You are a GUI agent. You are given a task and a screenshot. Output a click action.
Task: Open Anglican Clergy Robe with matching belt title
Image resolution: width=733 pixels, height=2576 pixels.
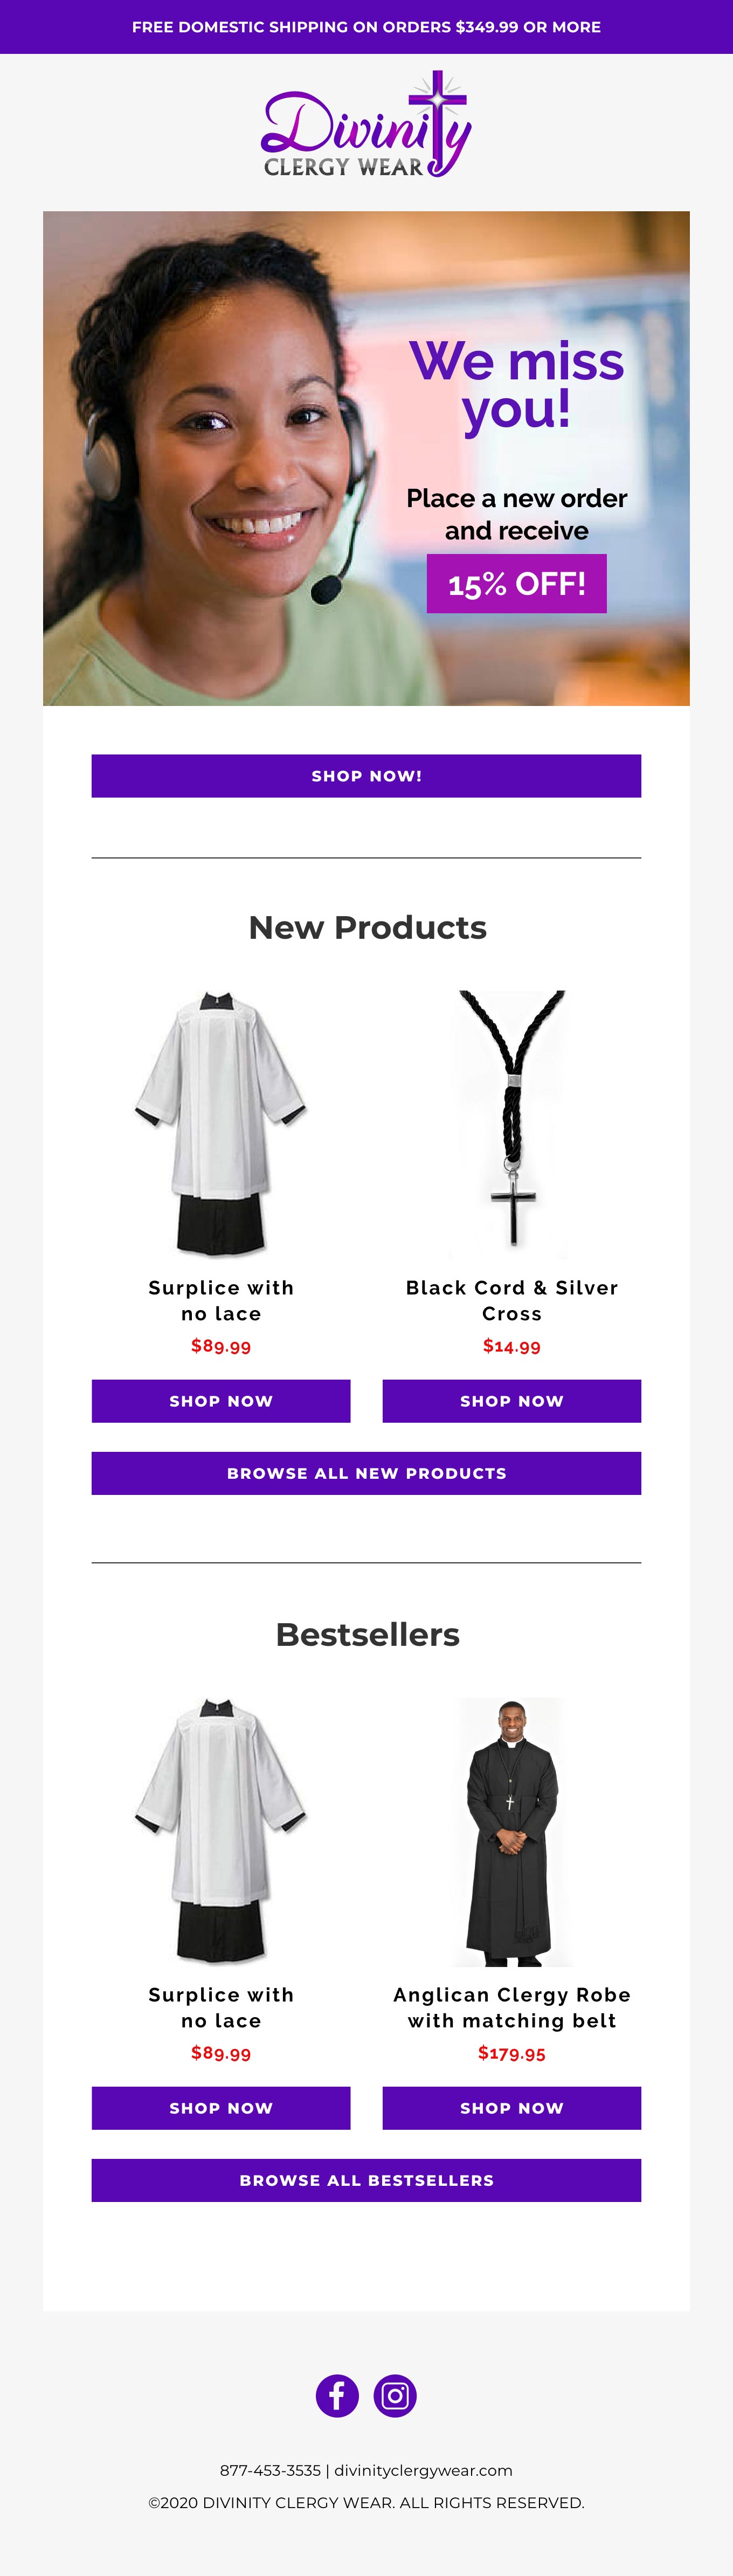pos(512,2007)
